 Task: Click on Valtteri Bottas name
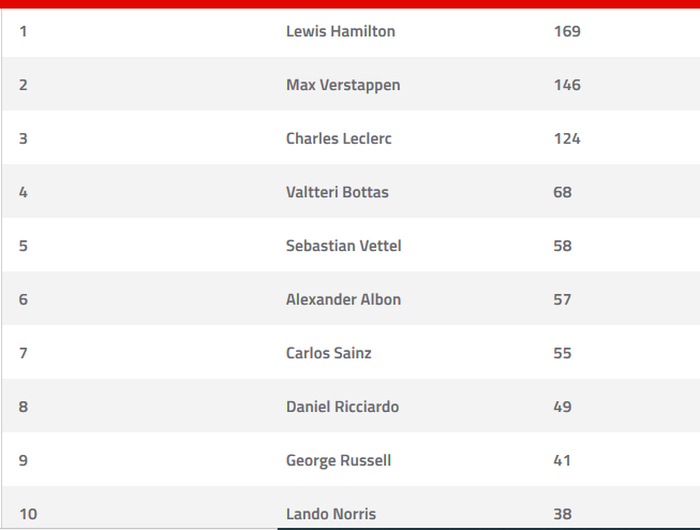(x=337, y=192)
